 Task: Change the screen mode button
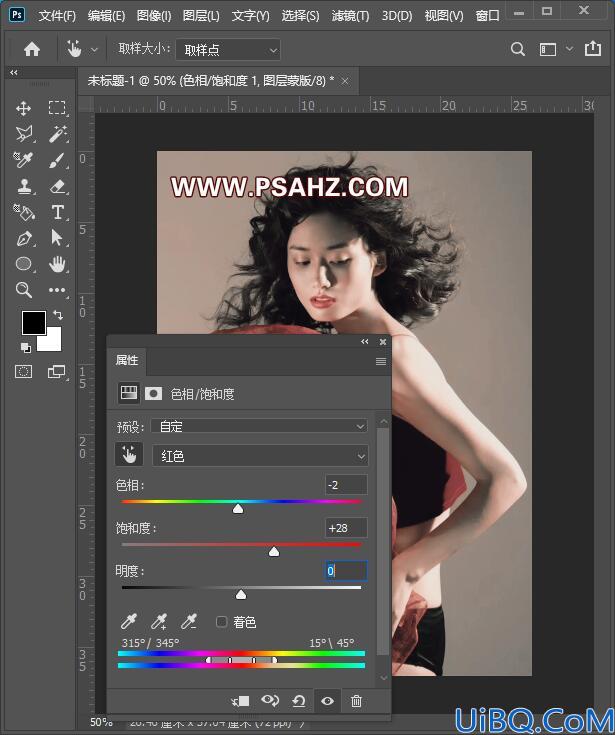click(x=57, y=372)
